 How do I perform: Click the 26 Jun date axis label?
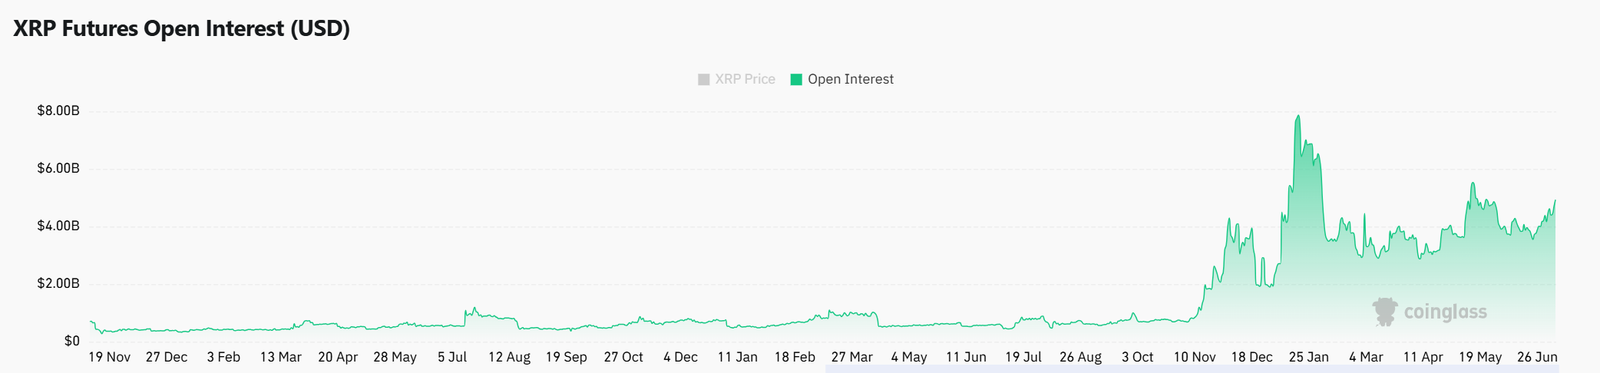coord(1537,357)
